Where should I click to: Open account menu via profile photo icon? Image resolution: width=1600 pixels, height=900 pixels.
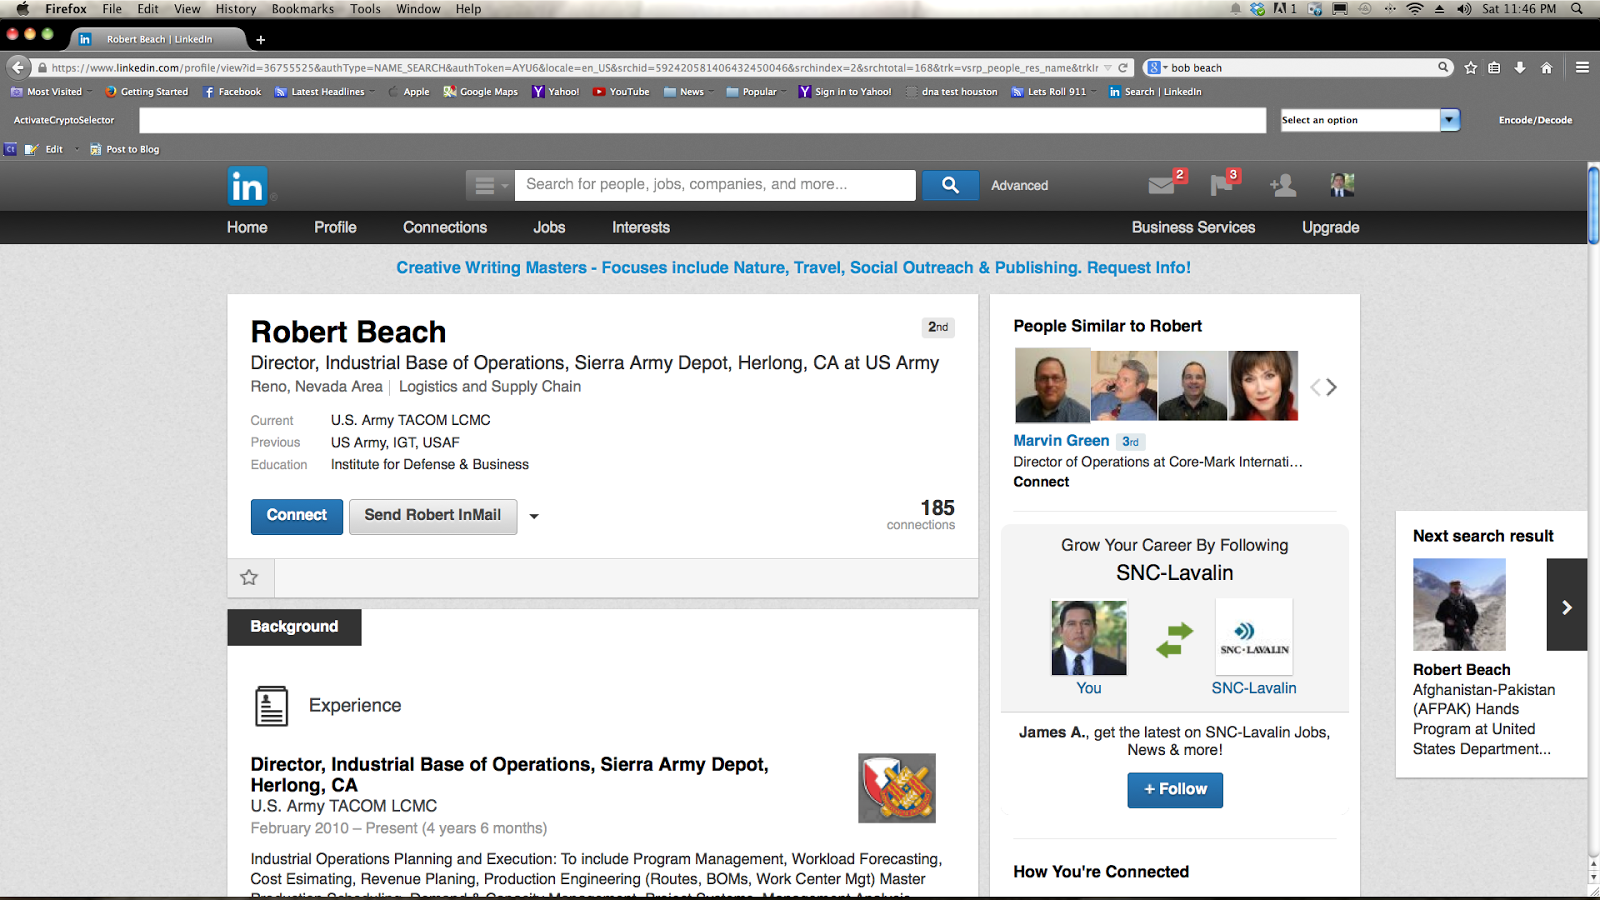pyautogui.click(x=1342, y=185)
